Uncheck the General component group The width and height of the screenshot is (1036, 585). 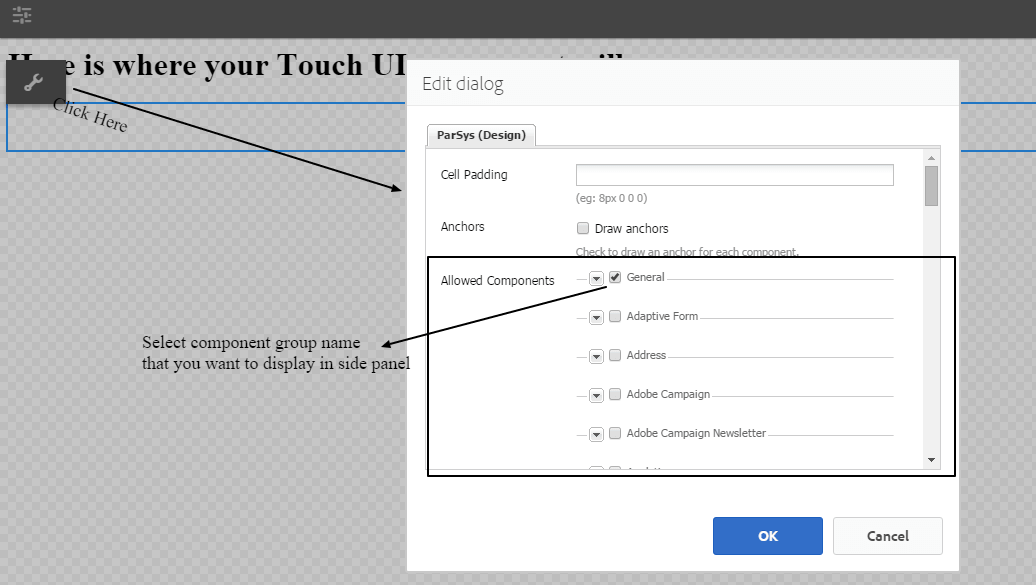pyautogui.click(x=614, y=277)
